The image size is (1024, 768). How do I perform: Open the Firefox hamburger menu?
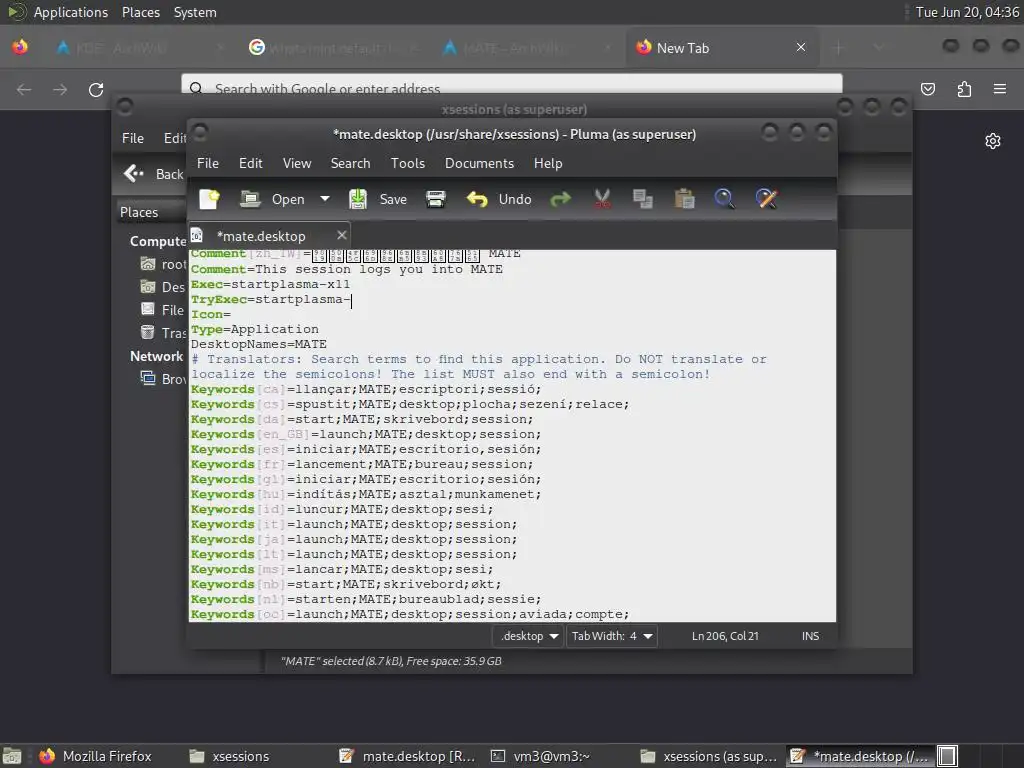[1000, 89]
